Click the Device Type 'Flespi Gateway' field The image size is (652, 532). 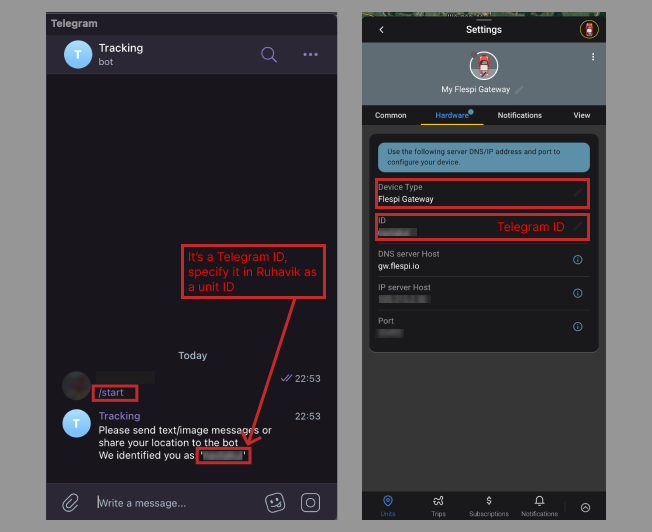[x=482, y=193]
